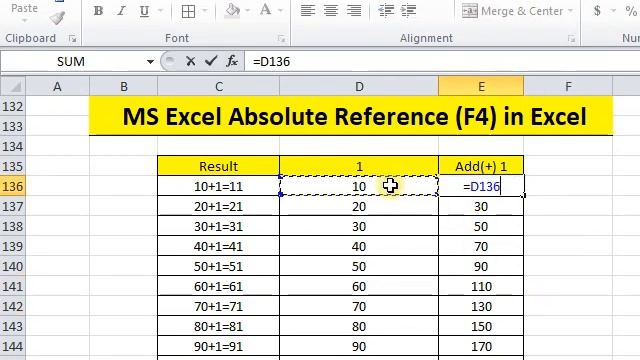Viewport: 640px width, 360px height.
Task: Open Clipboard group dialog launcher
Action: coord(73,38)
